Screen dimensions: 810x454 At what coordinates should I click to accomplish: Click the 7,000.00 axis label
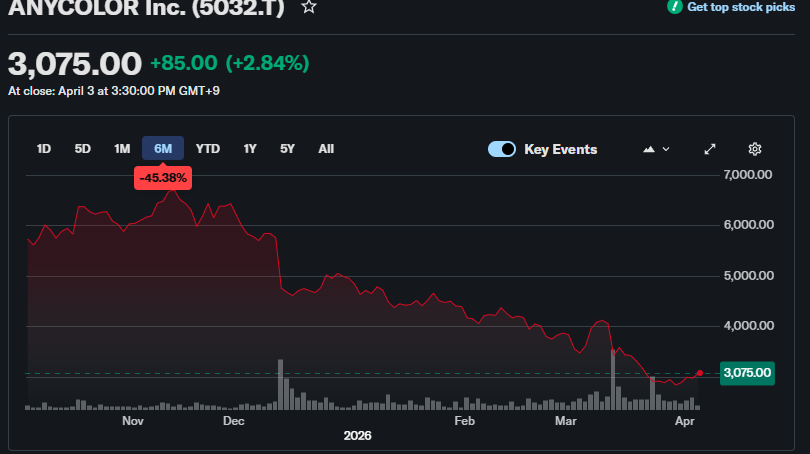coord(748,175)
